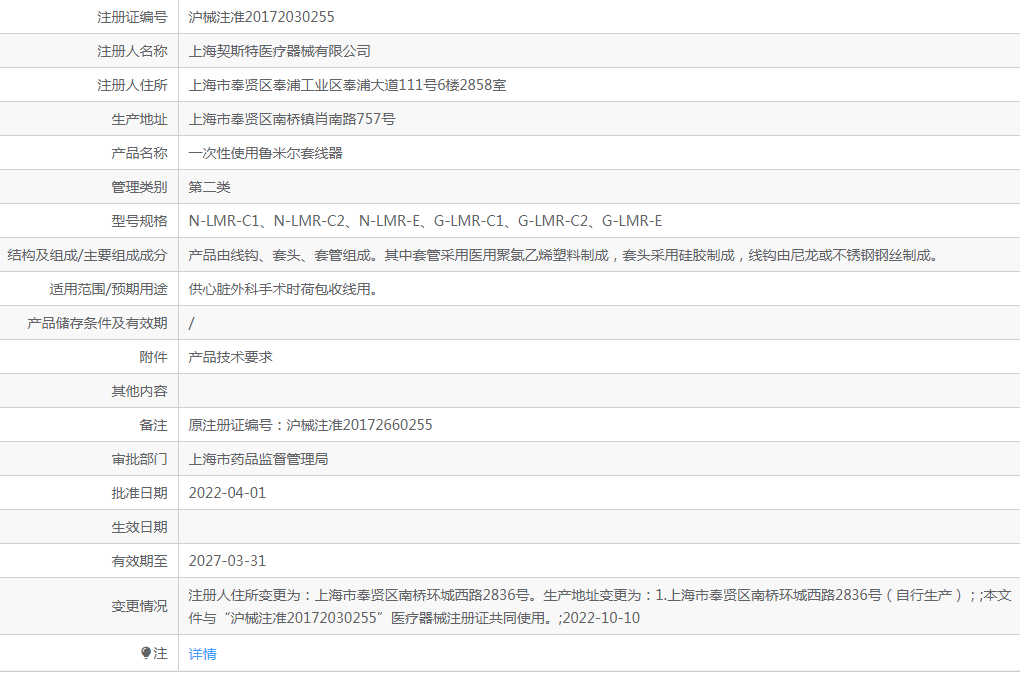Click the 结构及组成/主要组成成分 label

[87, 255]
